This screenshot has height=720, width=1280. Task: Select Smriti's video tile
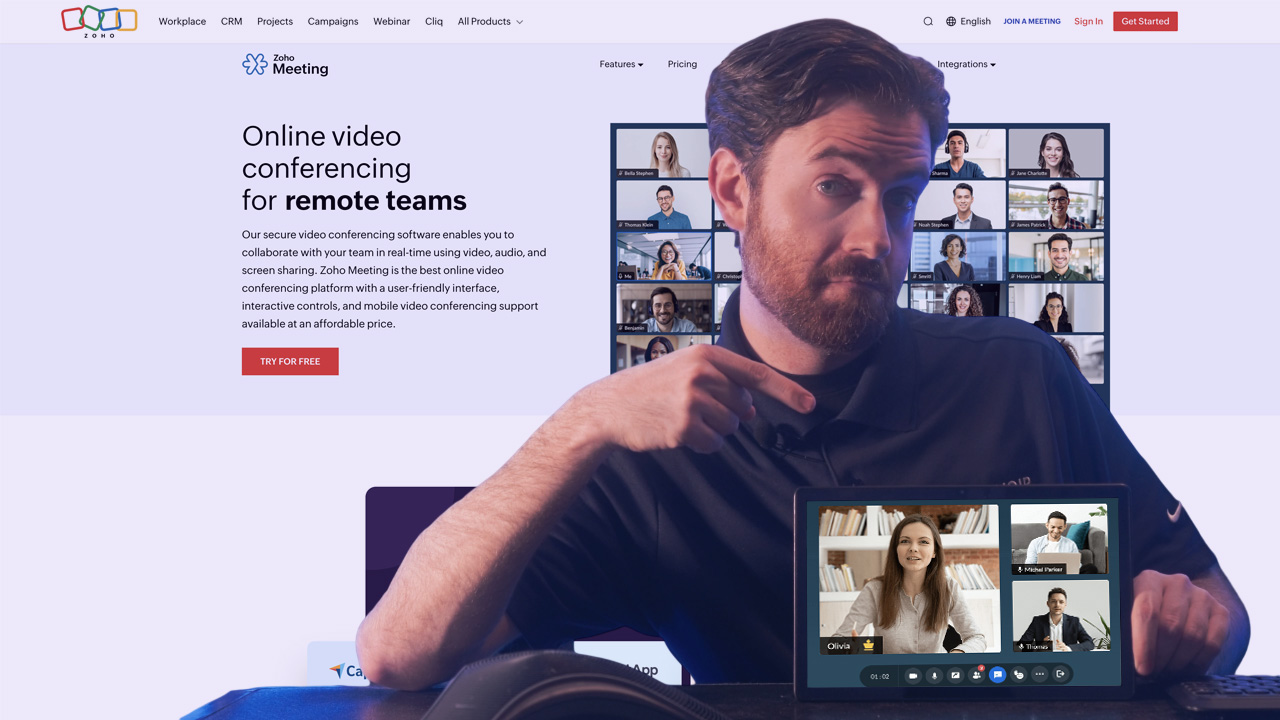point(958,257)
